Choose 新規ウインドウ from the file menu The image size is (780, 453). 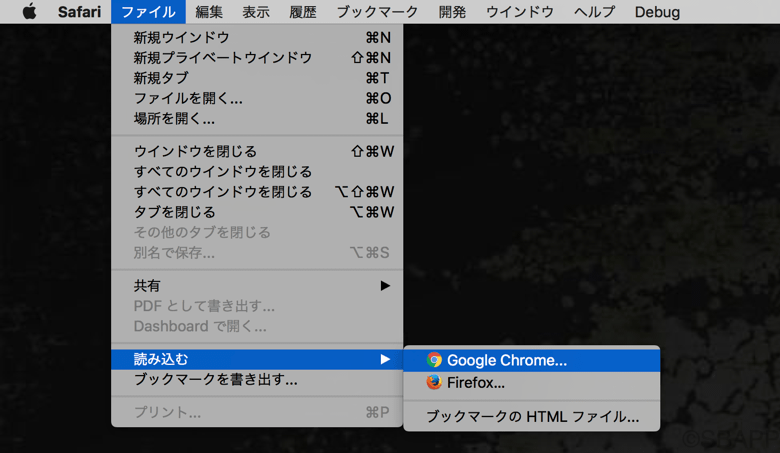[181, 38]
